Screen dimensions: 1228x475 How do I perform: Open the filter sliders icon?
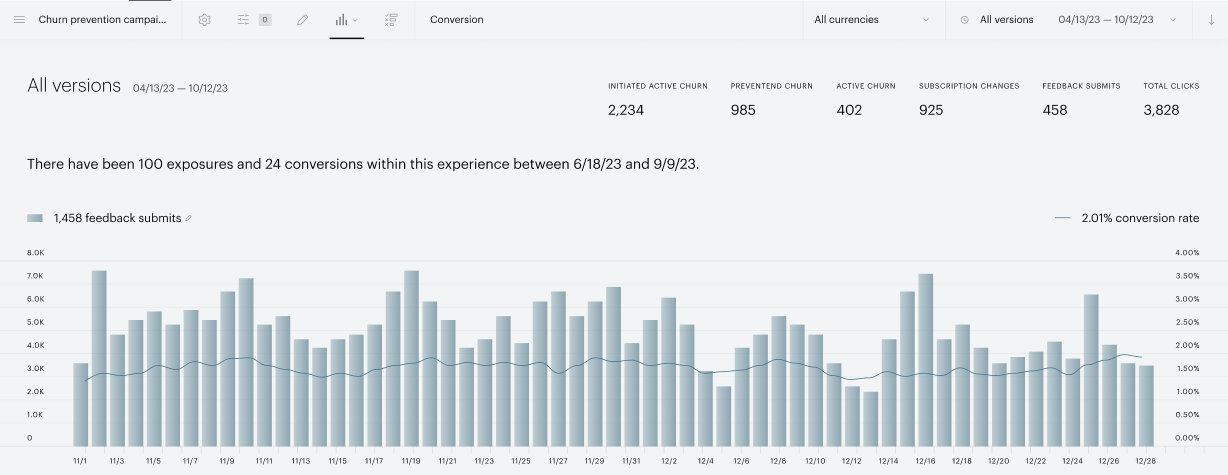click(244, 20)
